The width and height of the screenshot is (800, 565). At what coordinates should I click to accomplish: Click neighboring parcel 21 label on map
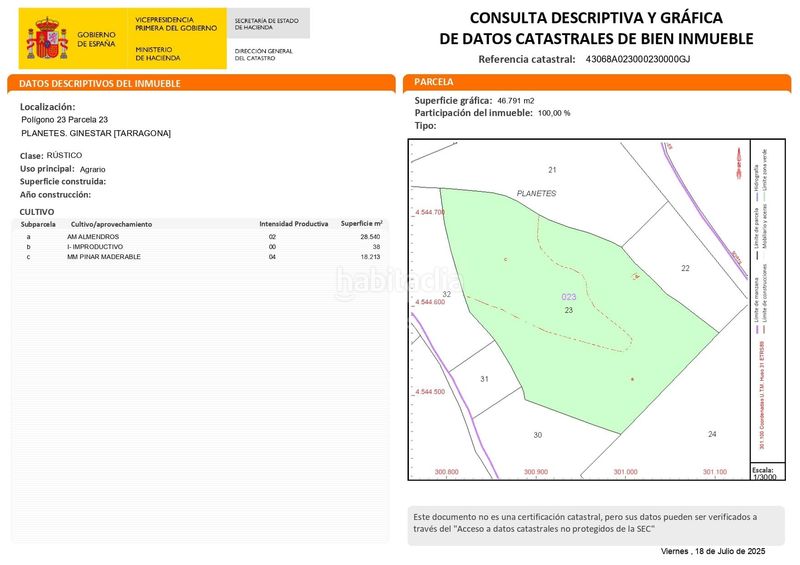point(552,170)
